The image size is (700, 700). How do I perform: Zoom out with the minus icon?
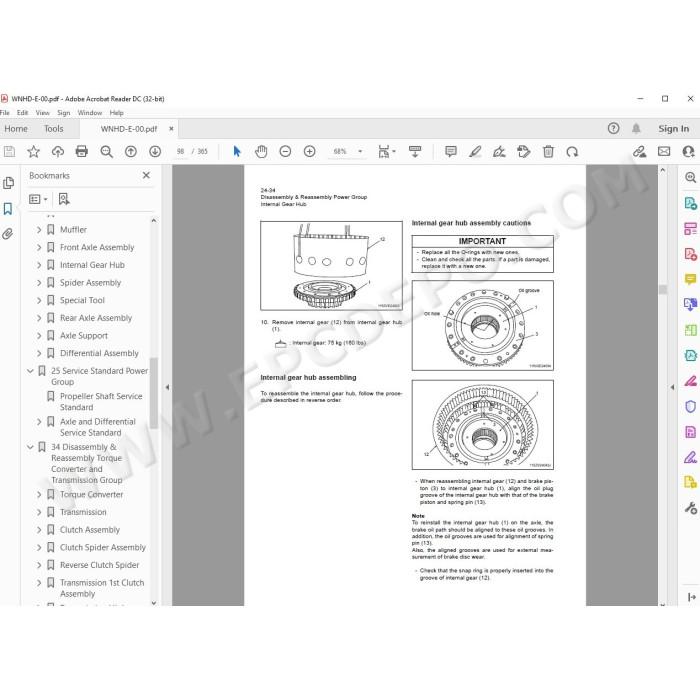click(285, 152)
